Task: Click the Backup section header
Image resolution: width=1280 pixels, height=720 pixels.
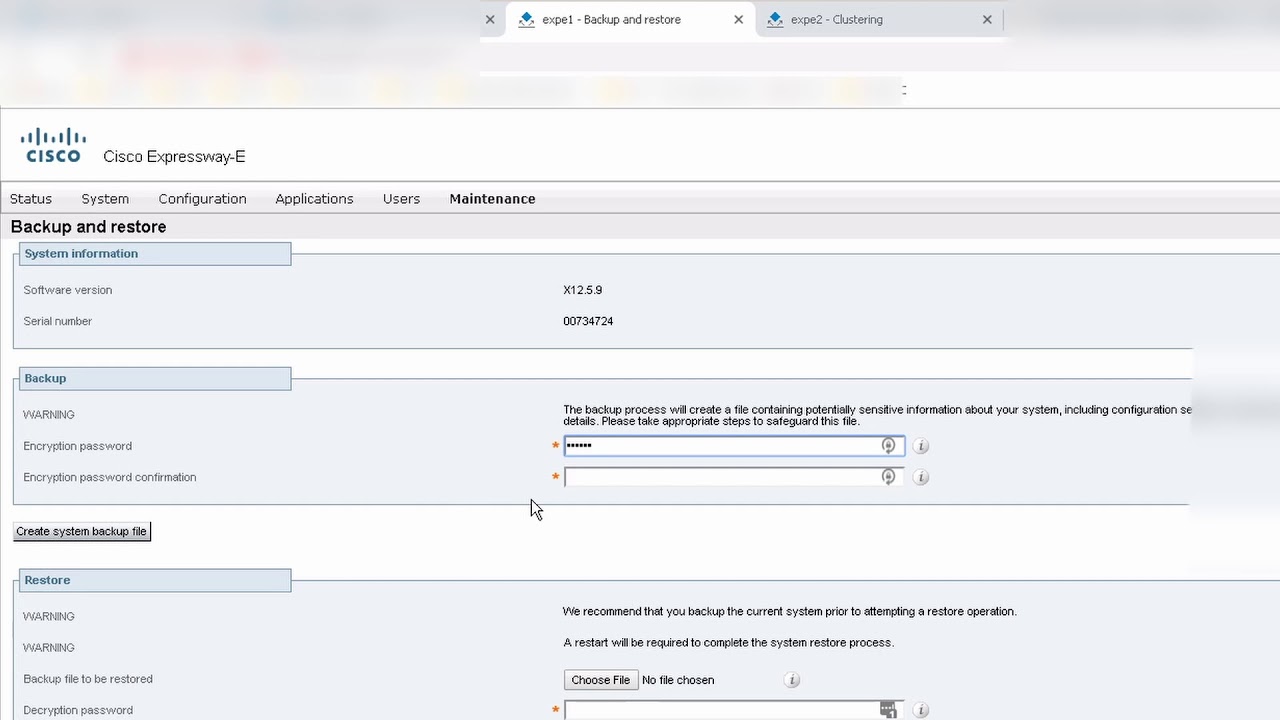Action: 154,379
